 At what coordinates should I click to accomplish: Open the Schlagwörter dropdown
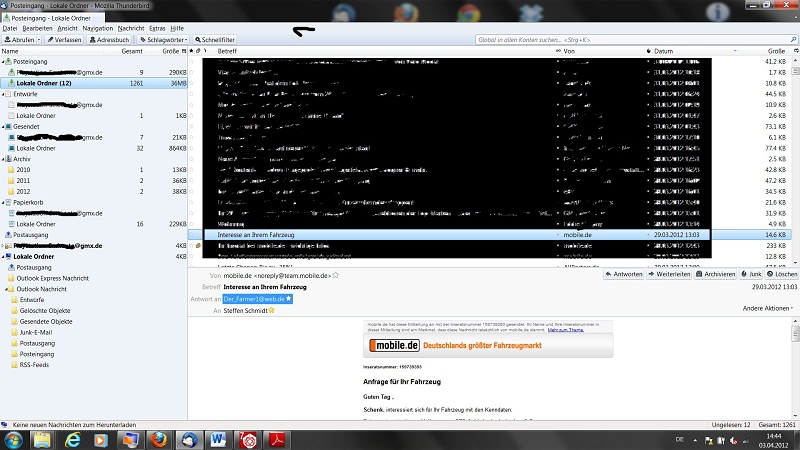point(163,39)
